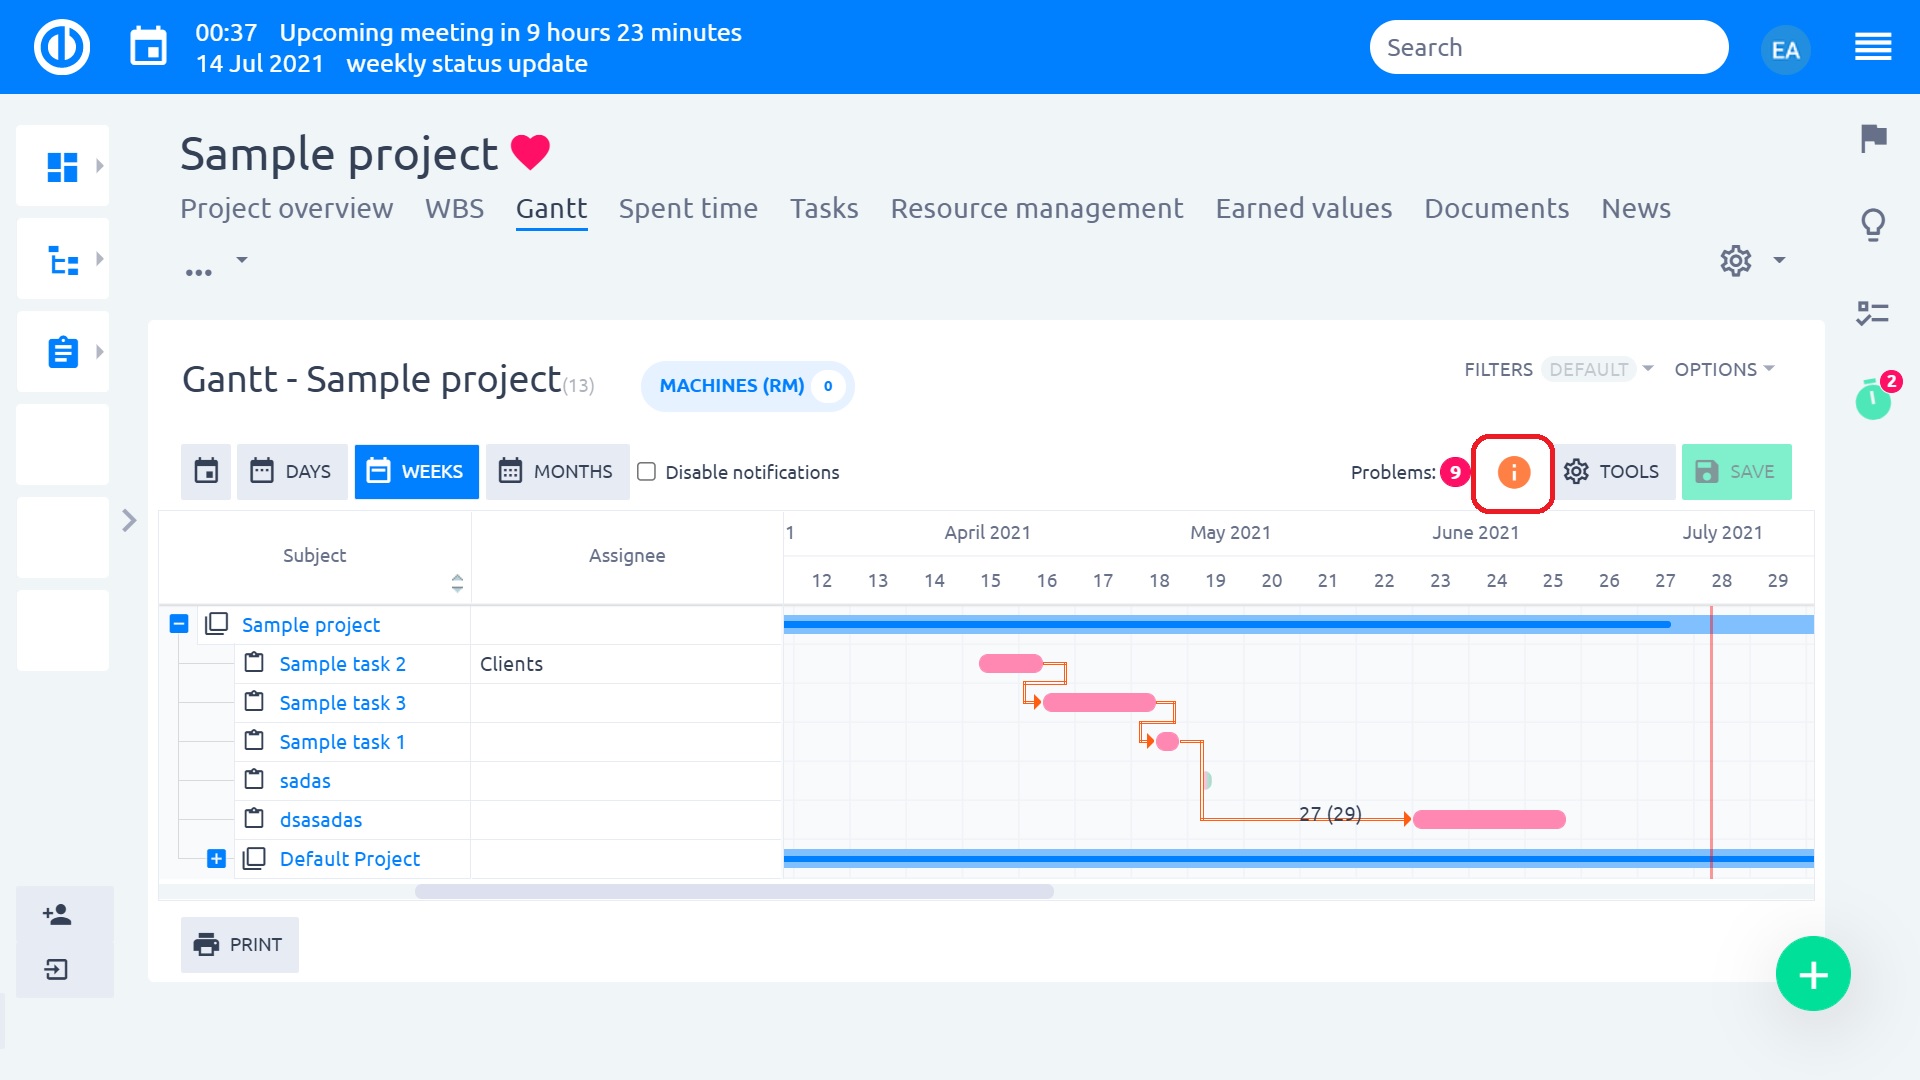Image resolution: width=1920 pixels, height=1080 pixels.
Task: Click the dsasadas gantt bar
Action: 1489,819
